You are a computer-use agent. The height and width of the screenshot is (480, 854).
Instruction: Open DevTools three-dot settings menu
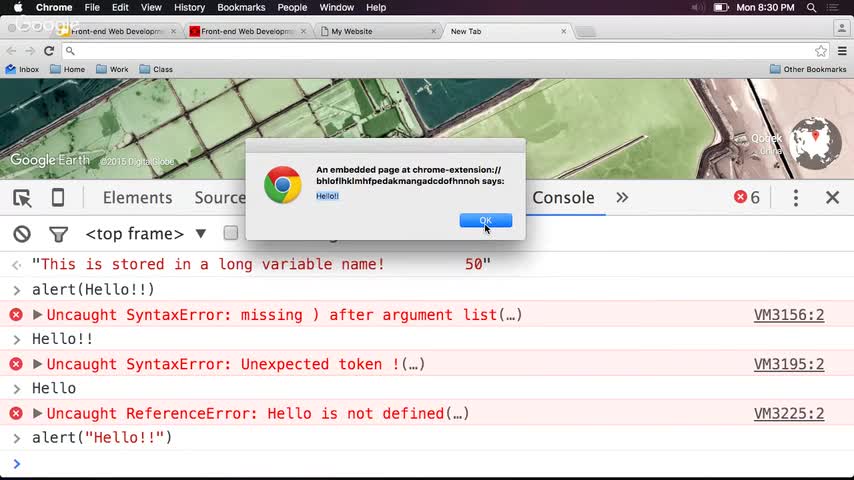tap(796, 198)
